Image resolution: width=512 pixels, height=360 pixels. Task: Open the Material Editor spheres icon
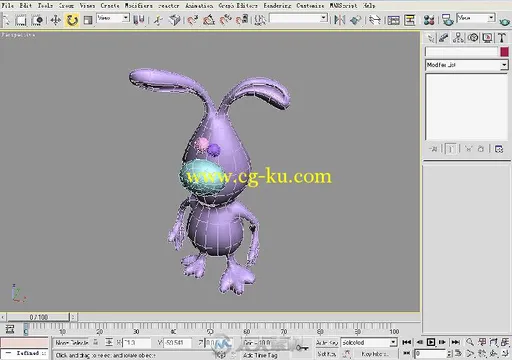click(x=429, y=20)
